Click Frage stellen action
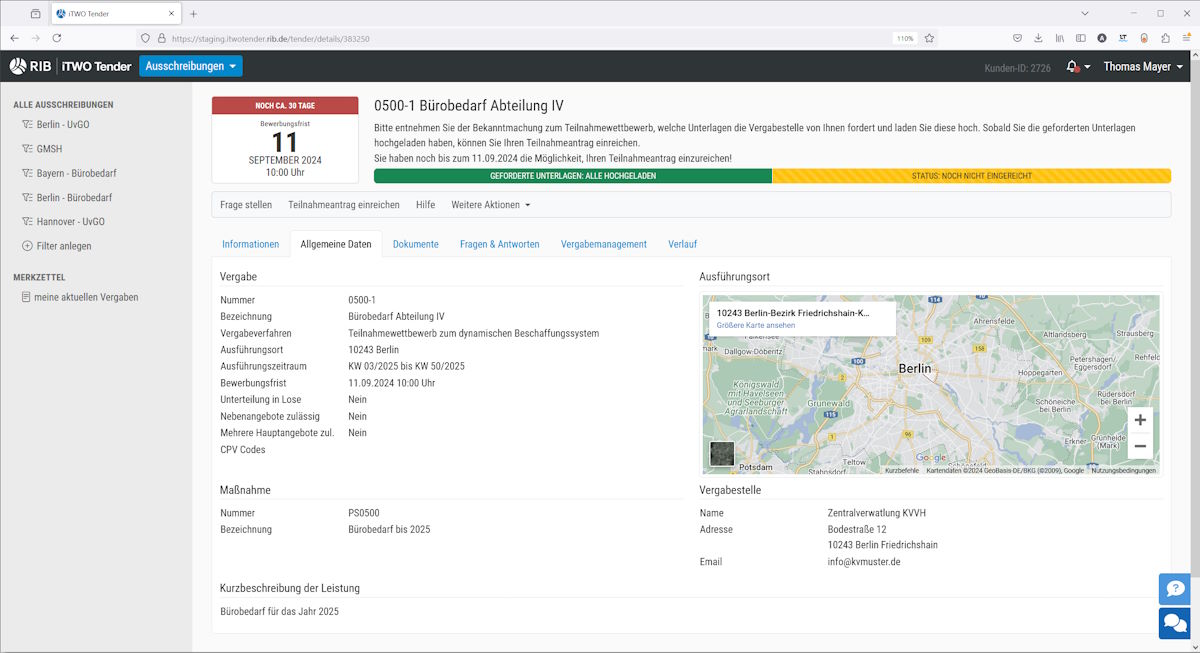 [x=246, y=205]
